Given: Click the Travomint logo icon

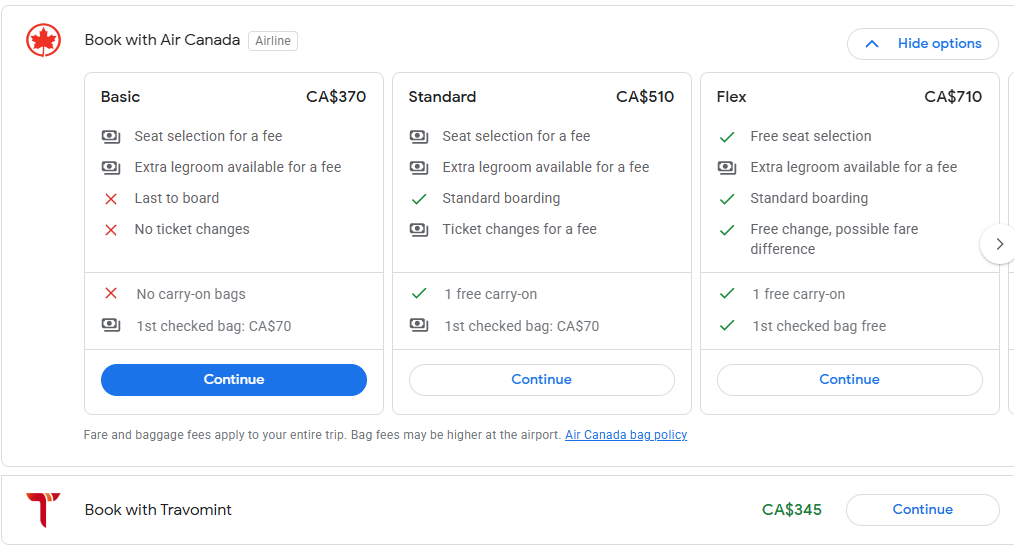Looking at the screenshot, I should (x=43, y=509).
